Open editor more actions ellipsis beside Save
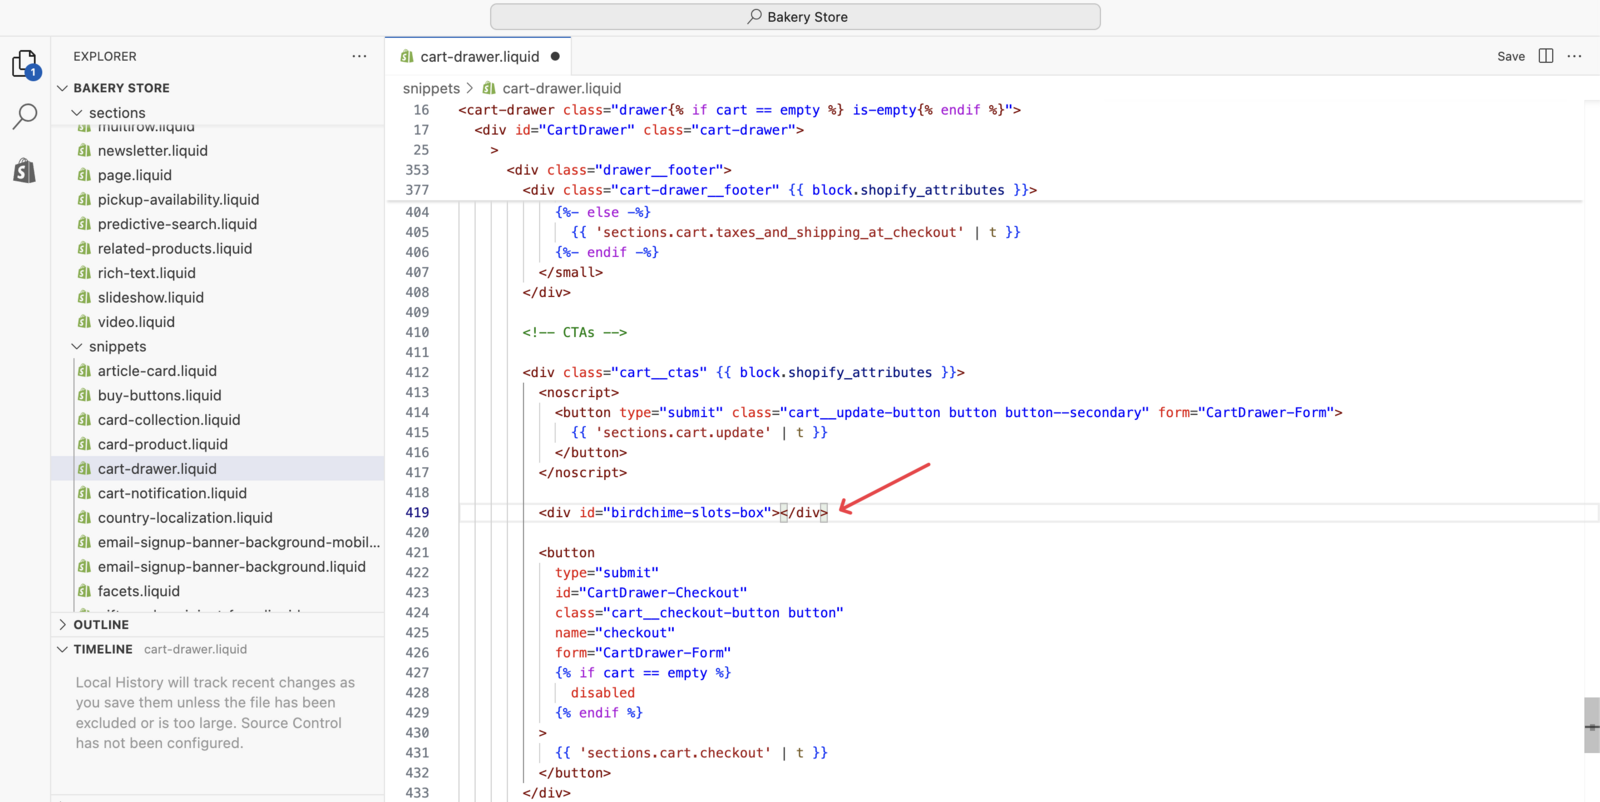Viewport: 1600px width, 802px height. [x=1575, y=56]
